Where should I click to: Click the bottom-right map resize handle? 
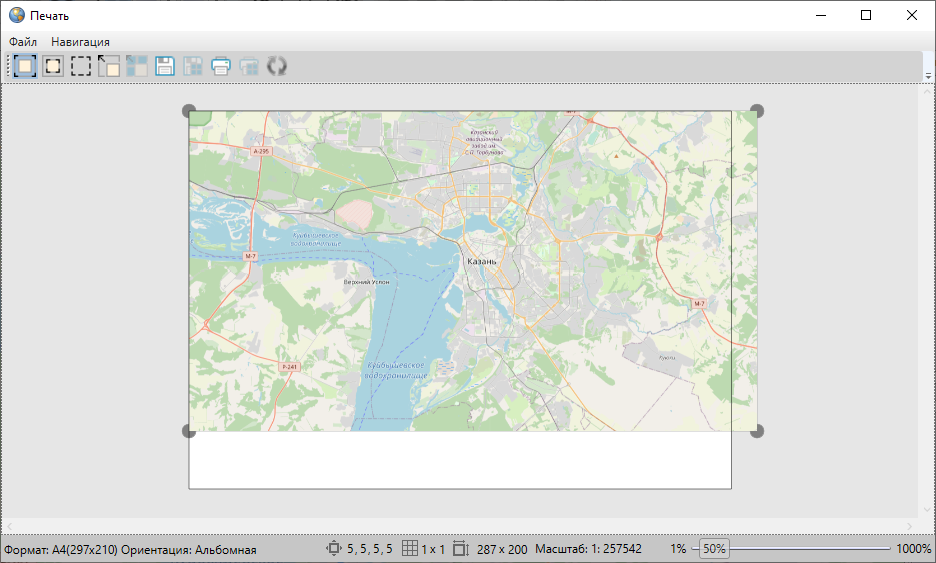(x=757, y=431)
